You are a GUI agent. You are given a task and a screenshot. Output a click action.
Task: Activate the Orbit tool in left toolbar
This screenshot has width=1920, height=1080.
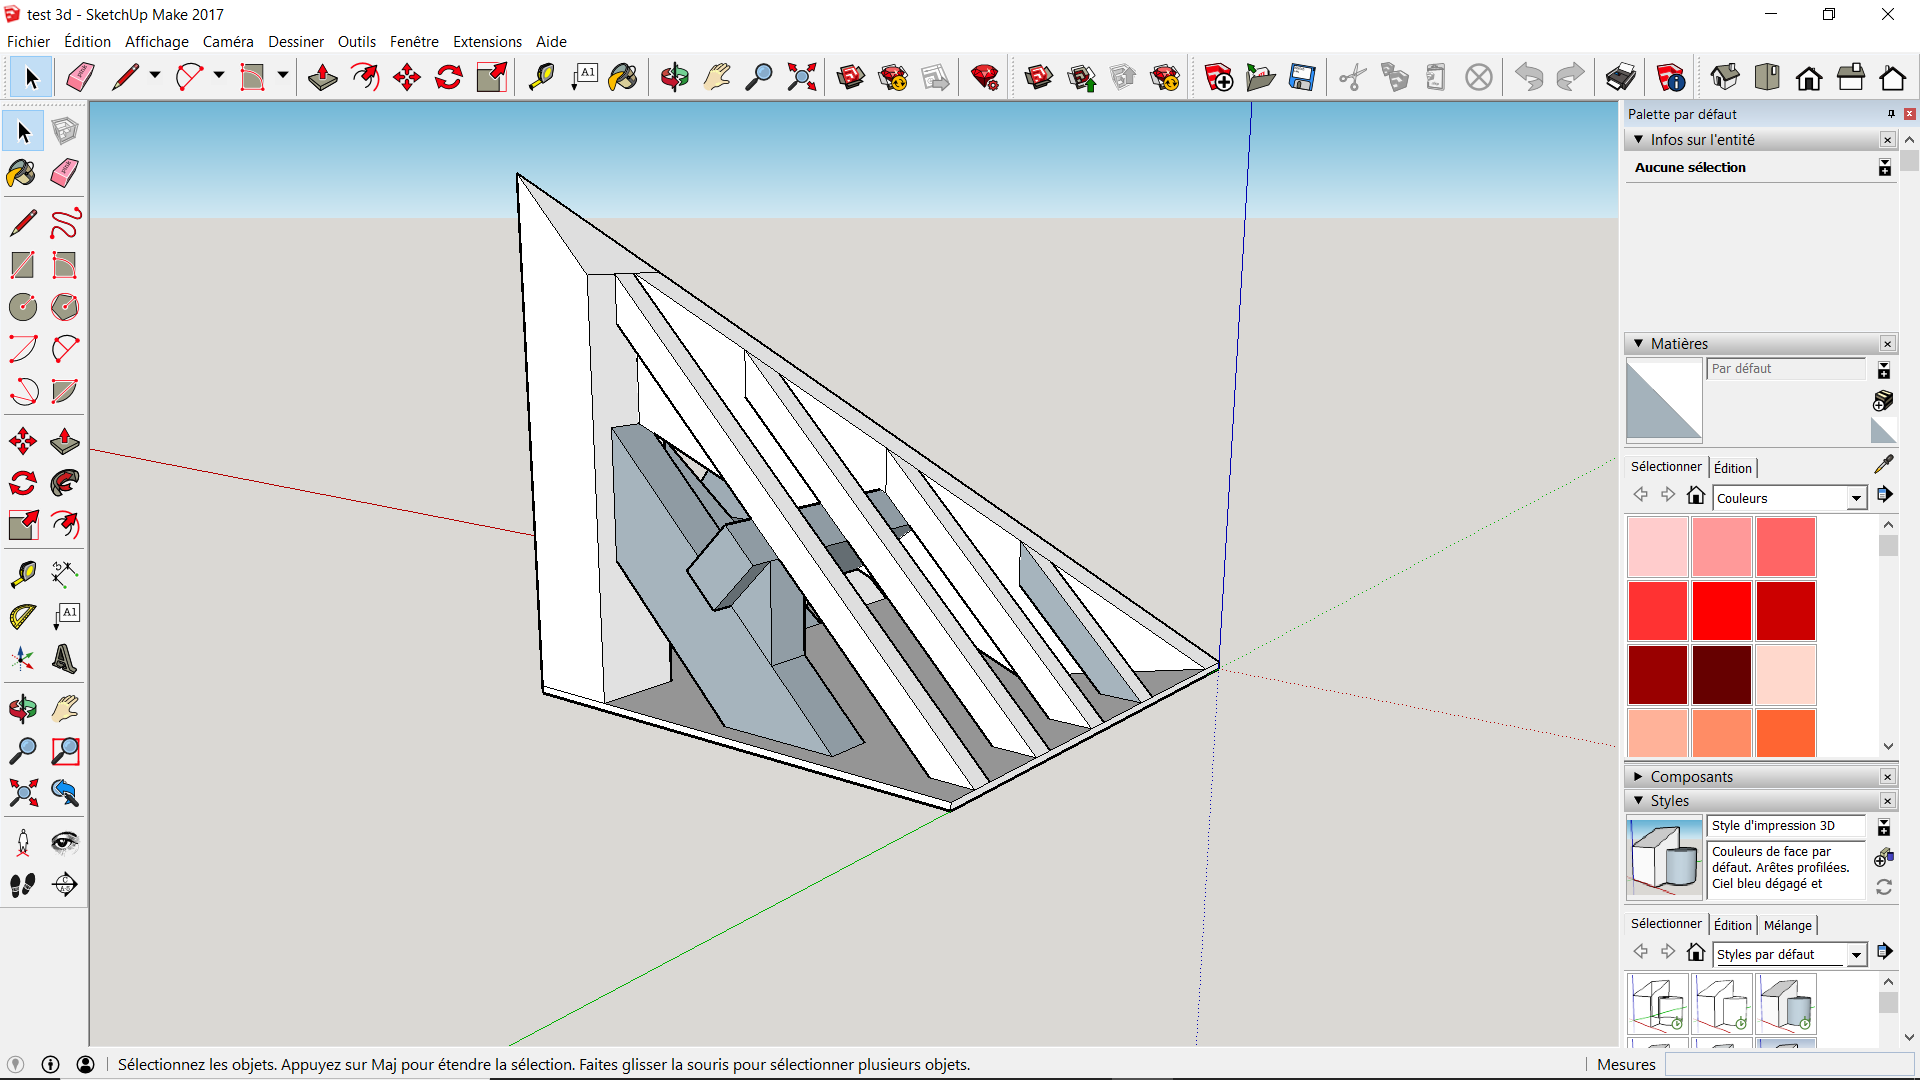[x=22, y=709]
